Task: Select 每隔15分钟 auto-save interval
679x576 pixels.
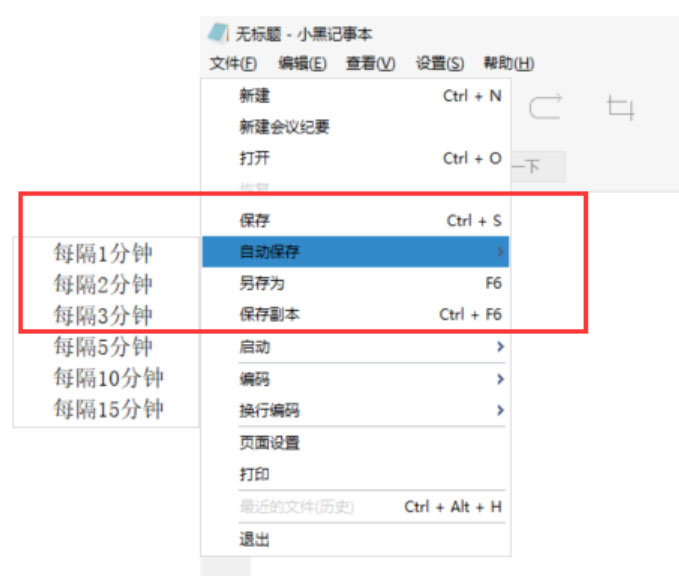Action: coord(106,409)
